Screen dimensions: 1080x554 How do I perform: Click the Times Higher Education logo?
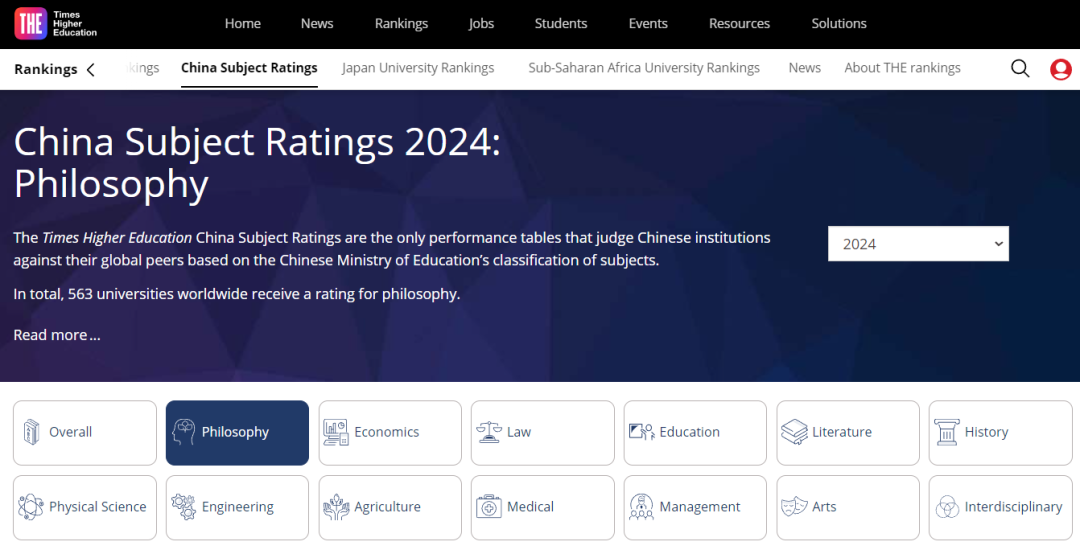pyautogui.click(x=56, y=23)
